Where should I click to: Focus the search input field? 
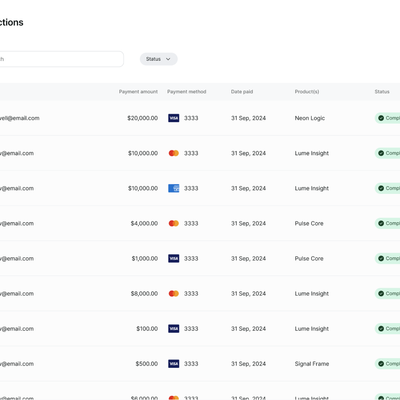pyautogui.click(x=61, y=59)
